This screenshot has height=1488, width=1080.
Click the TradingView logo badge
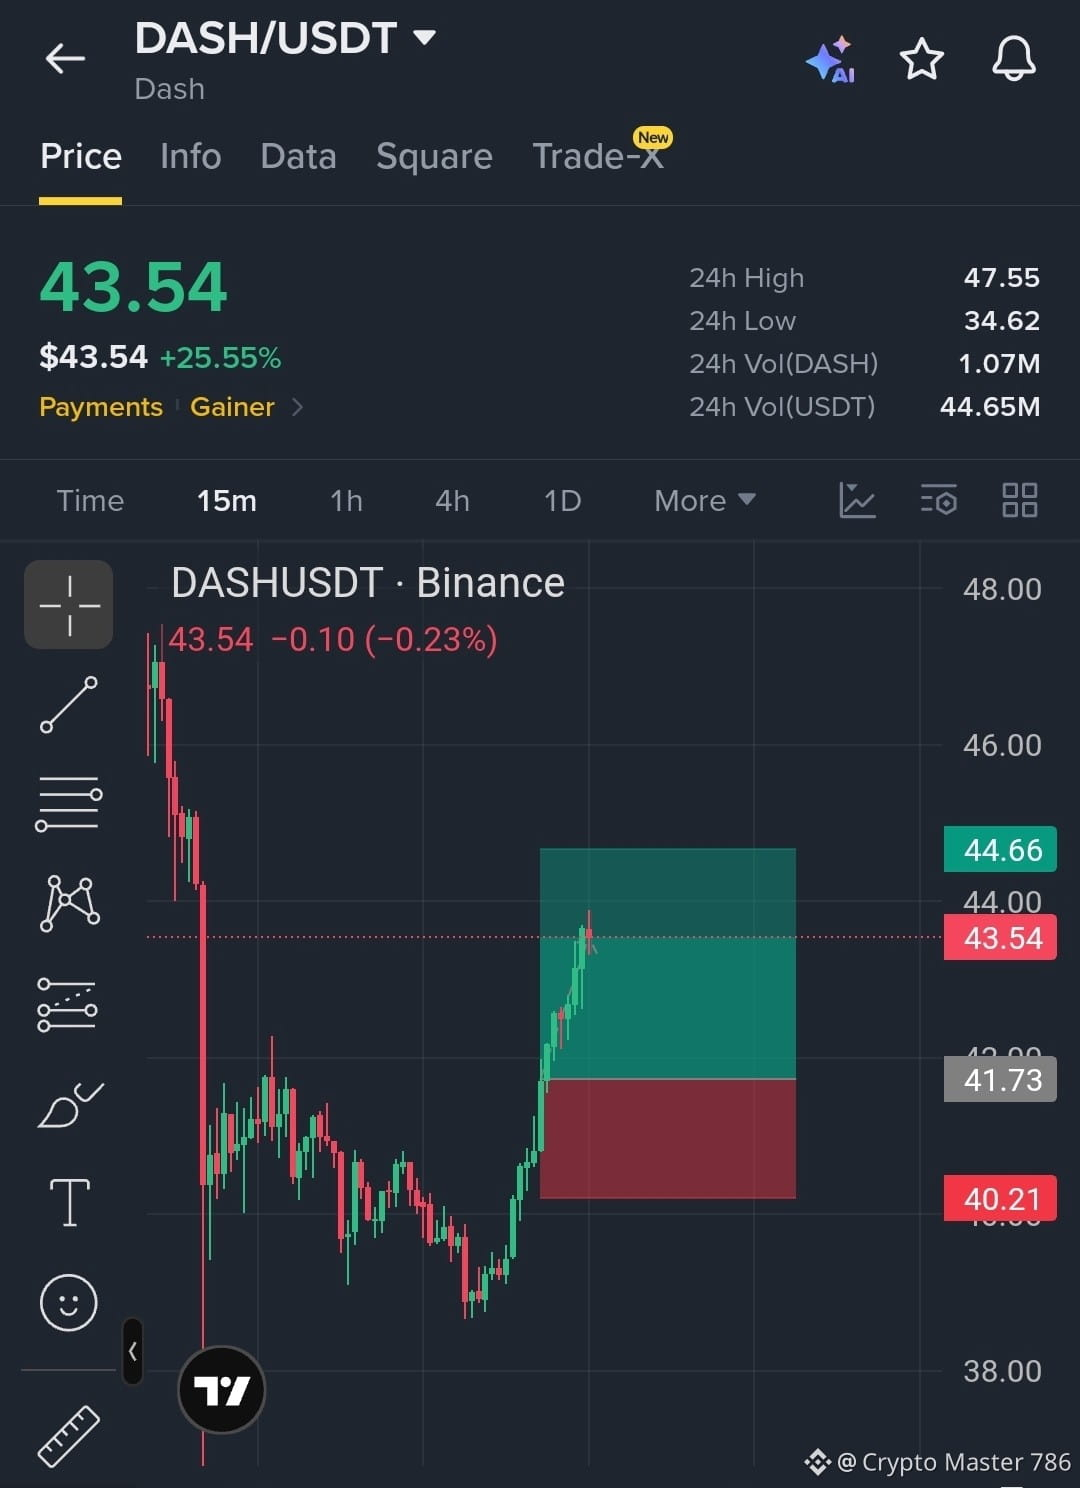pos(221,1390)
